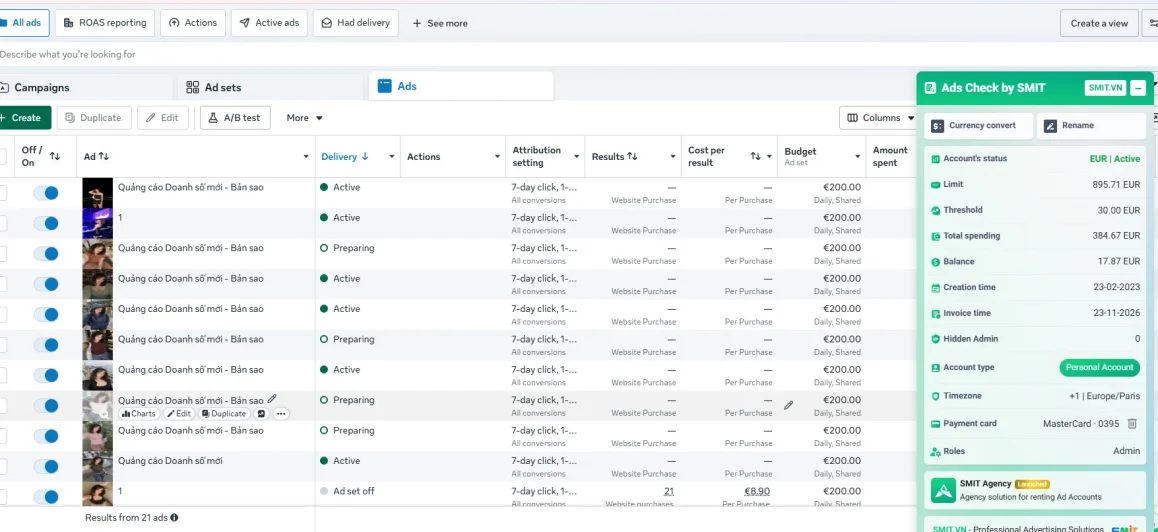Open the Actions view at the top
Viewport: 1158px width, 532px height.
[x=193, y=23]
